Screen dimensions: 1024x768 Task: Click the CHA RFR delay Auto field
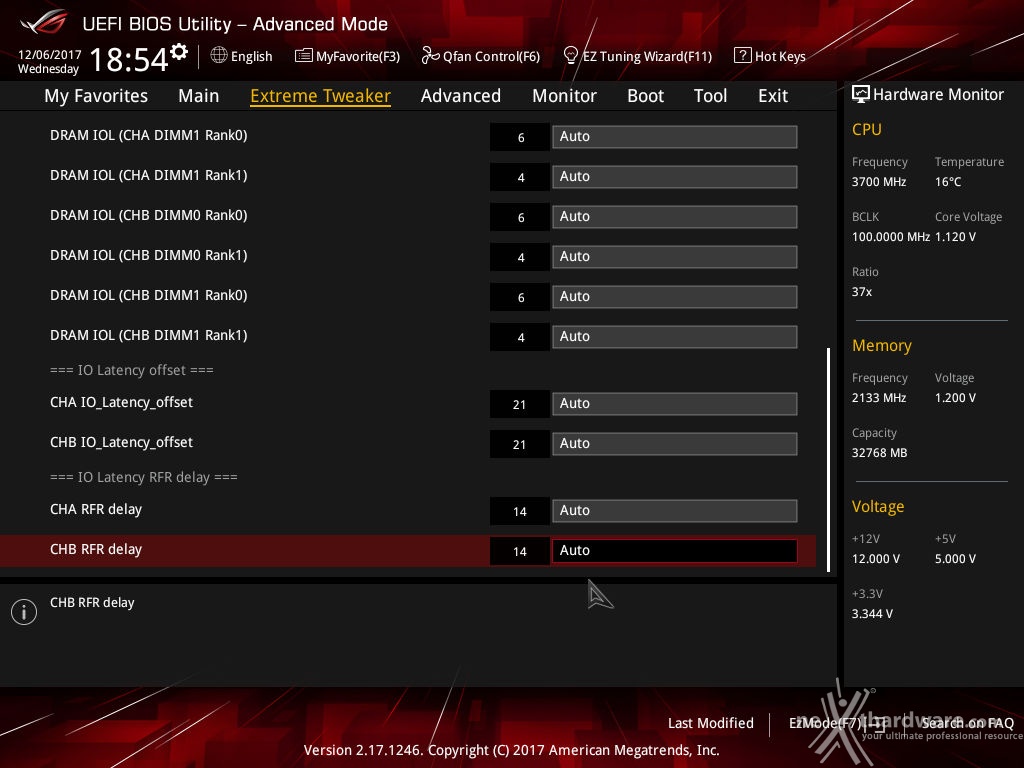[x=675, y=511]
